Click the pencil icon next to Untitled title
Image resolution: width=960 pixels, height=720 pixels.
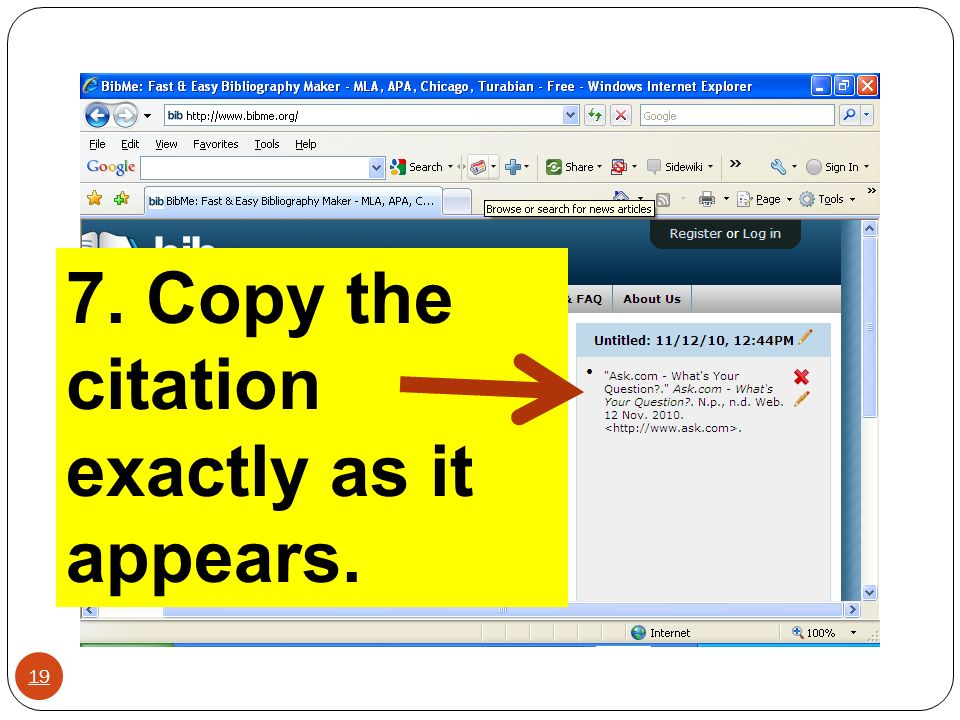tap(806, 337)
